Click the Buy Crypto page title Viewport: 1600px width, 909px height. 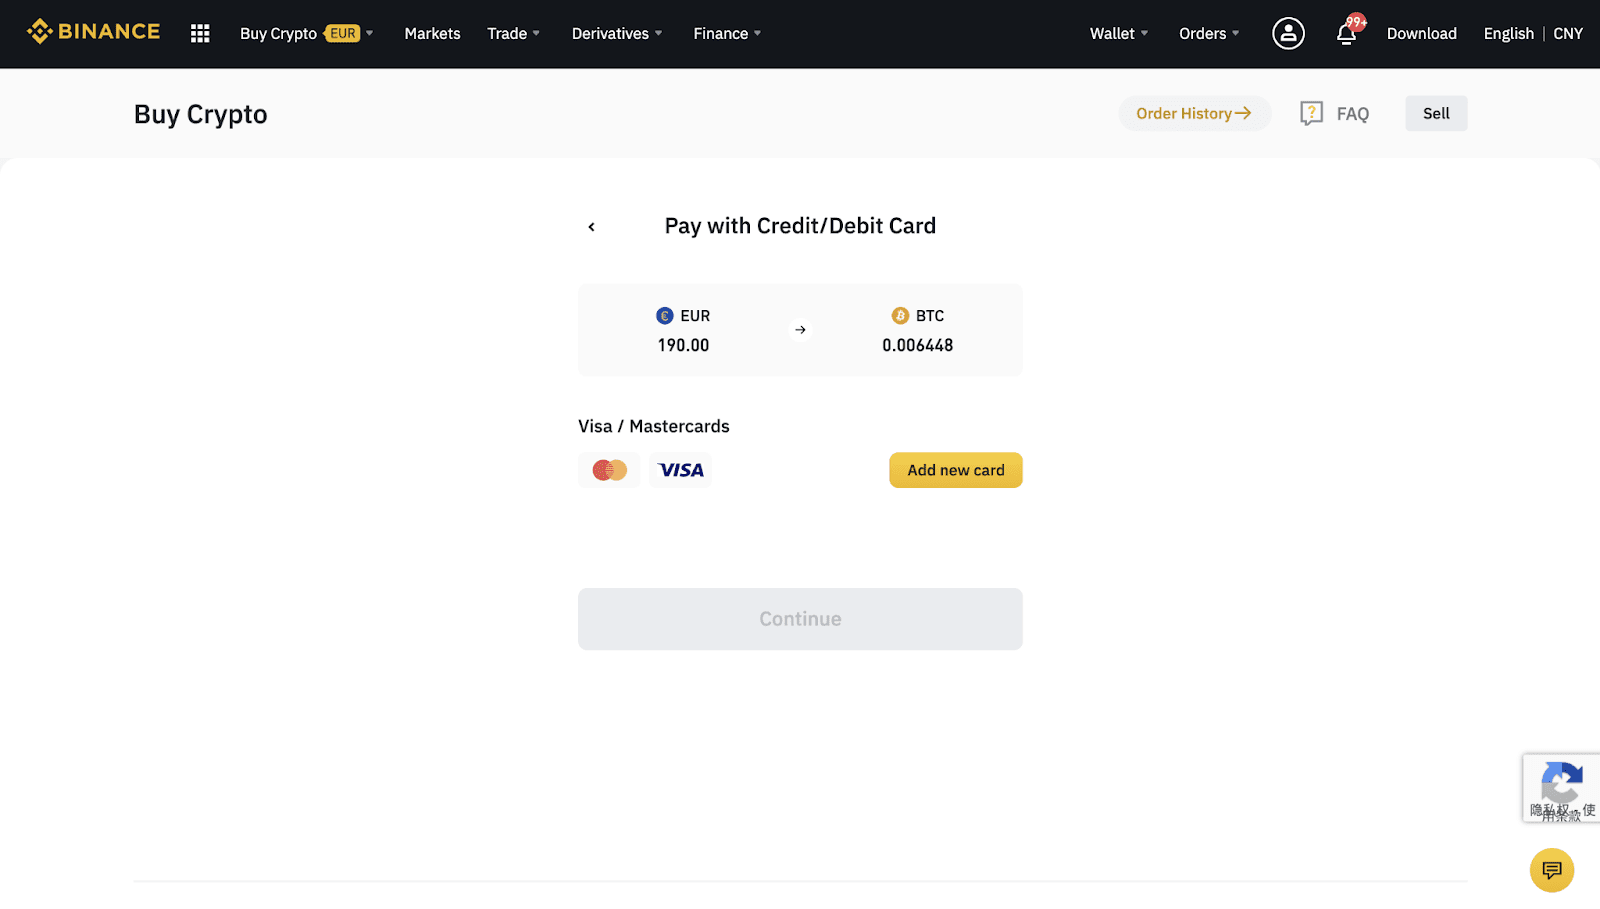point(201,115)
